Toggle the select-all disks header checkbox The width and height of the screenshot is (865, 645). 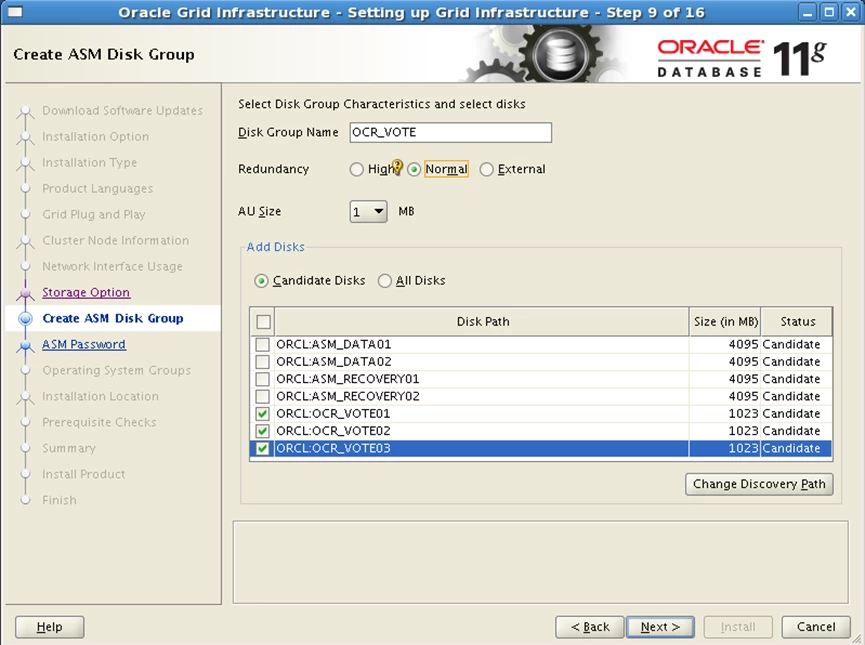[263, 322]
